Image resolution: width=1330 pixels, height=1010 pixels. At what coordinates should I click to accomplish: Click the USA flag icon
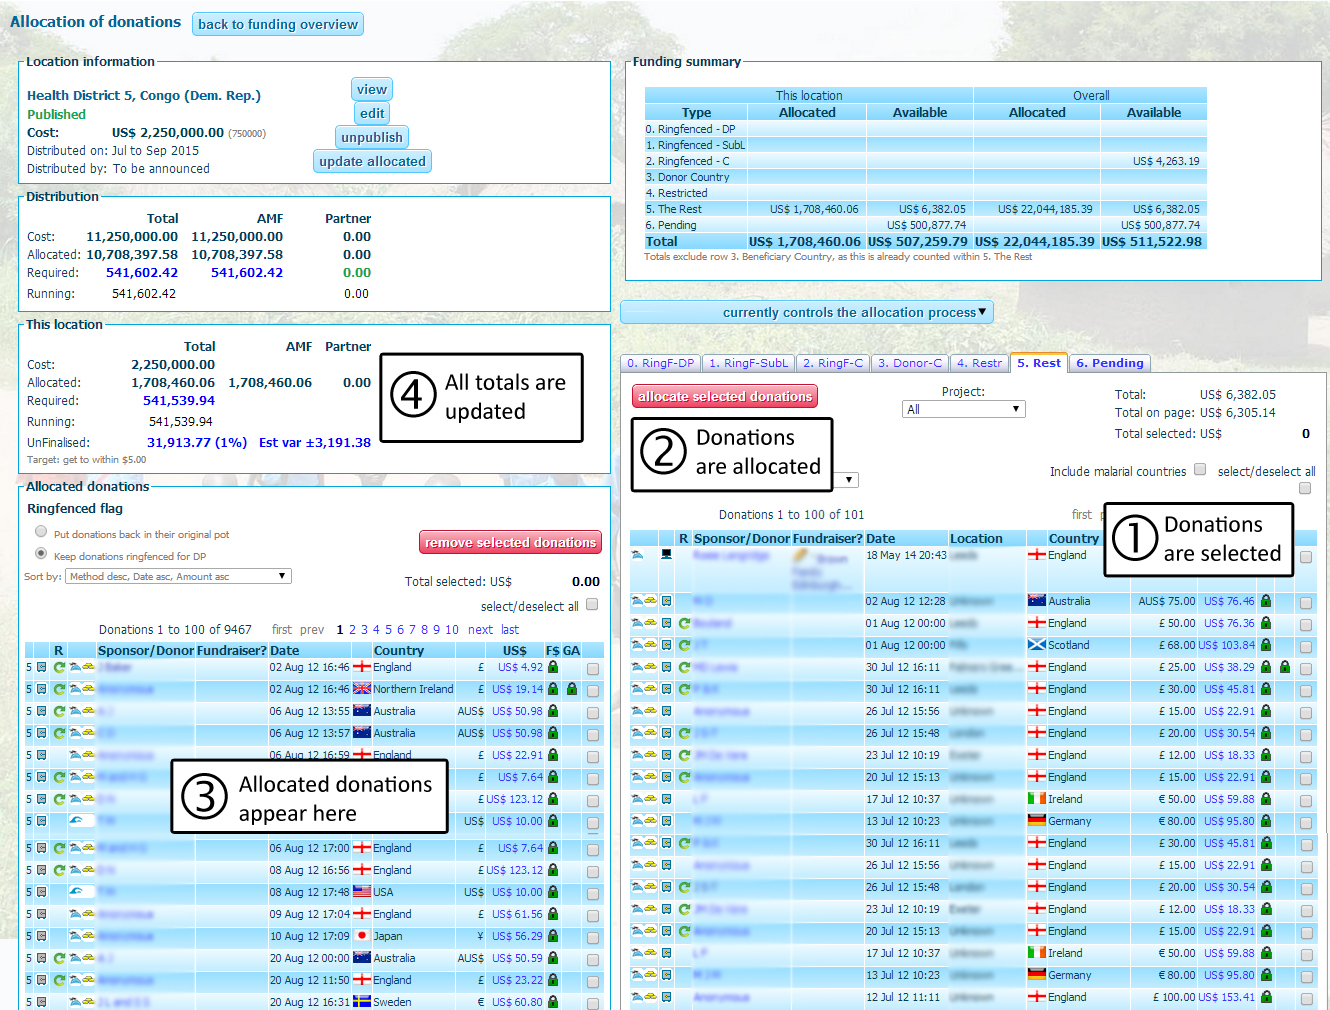362,892
